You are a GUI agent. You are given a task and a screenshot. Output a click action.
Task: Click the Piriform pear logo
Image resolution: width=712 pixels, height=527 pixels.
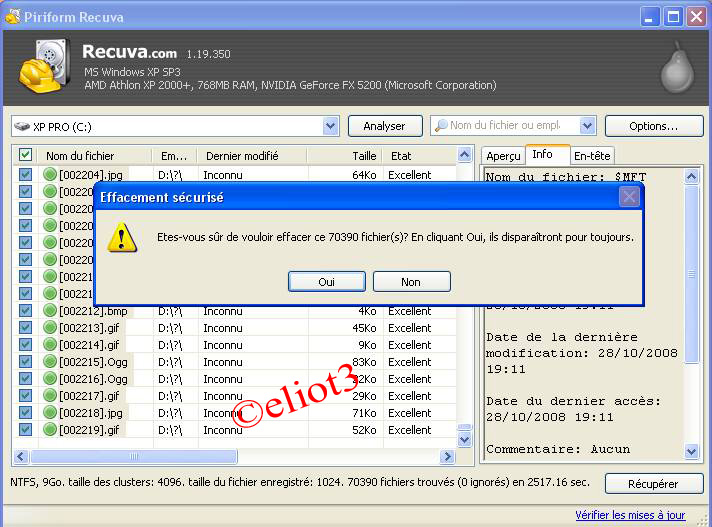pos(677,68)
